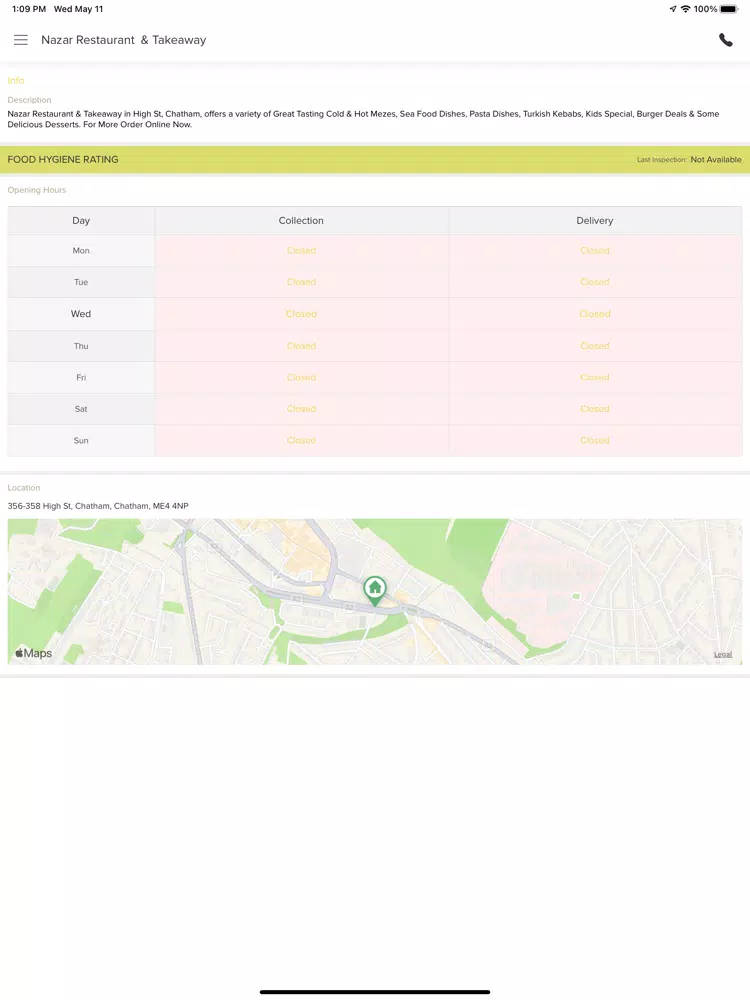This screenshot has height=1000, width=750.
Task: Tap the Opening Hours label
Action: click(x=37, y=190)
